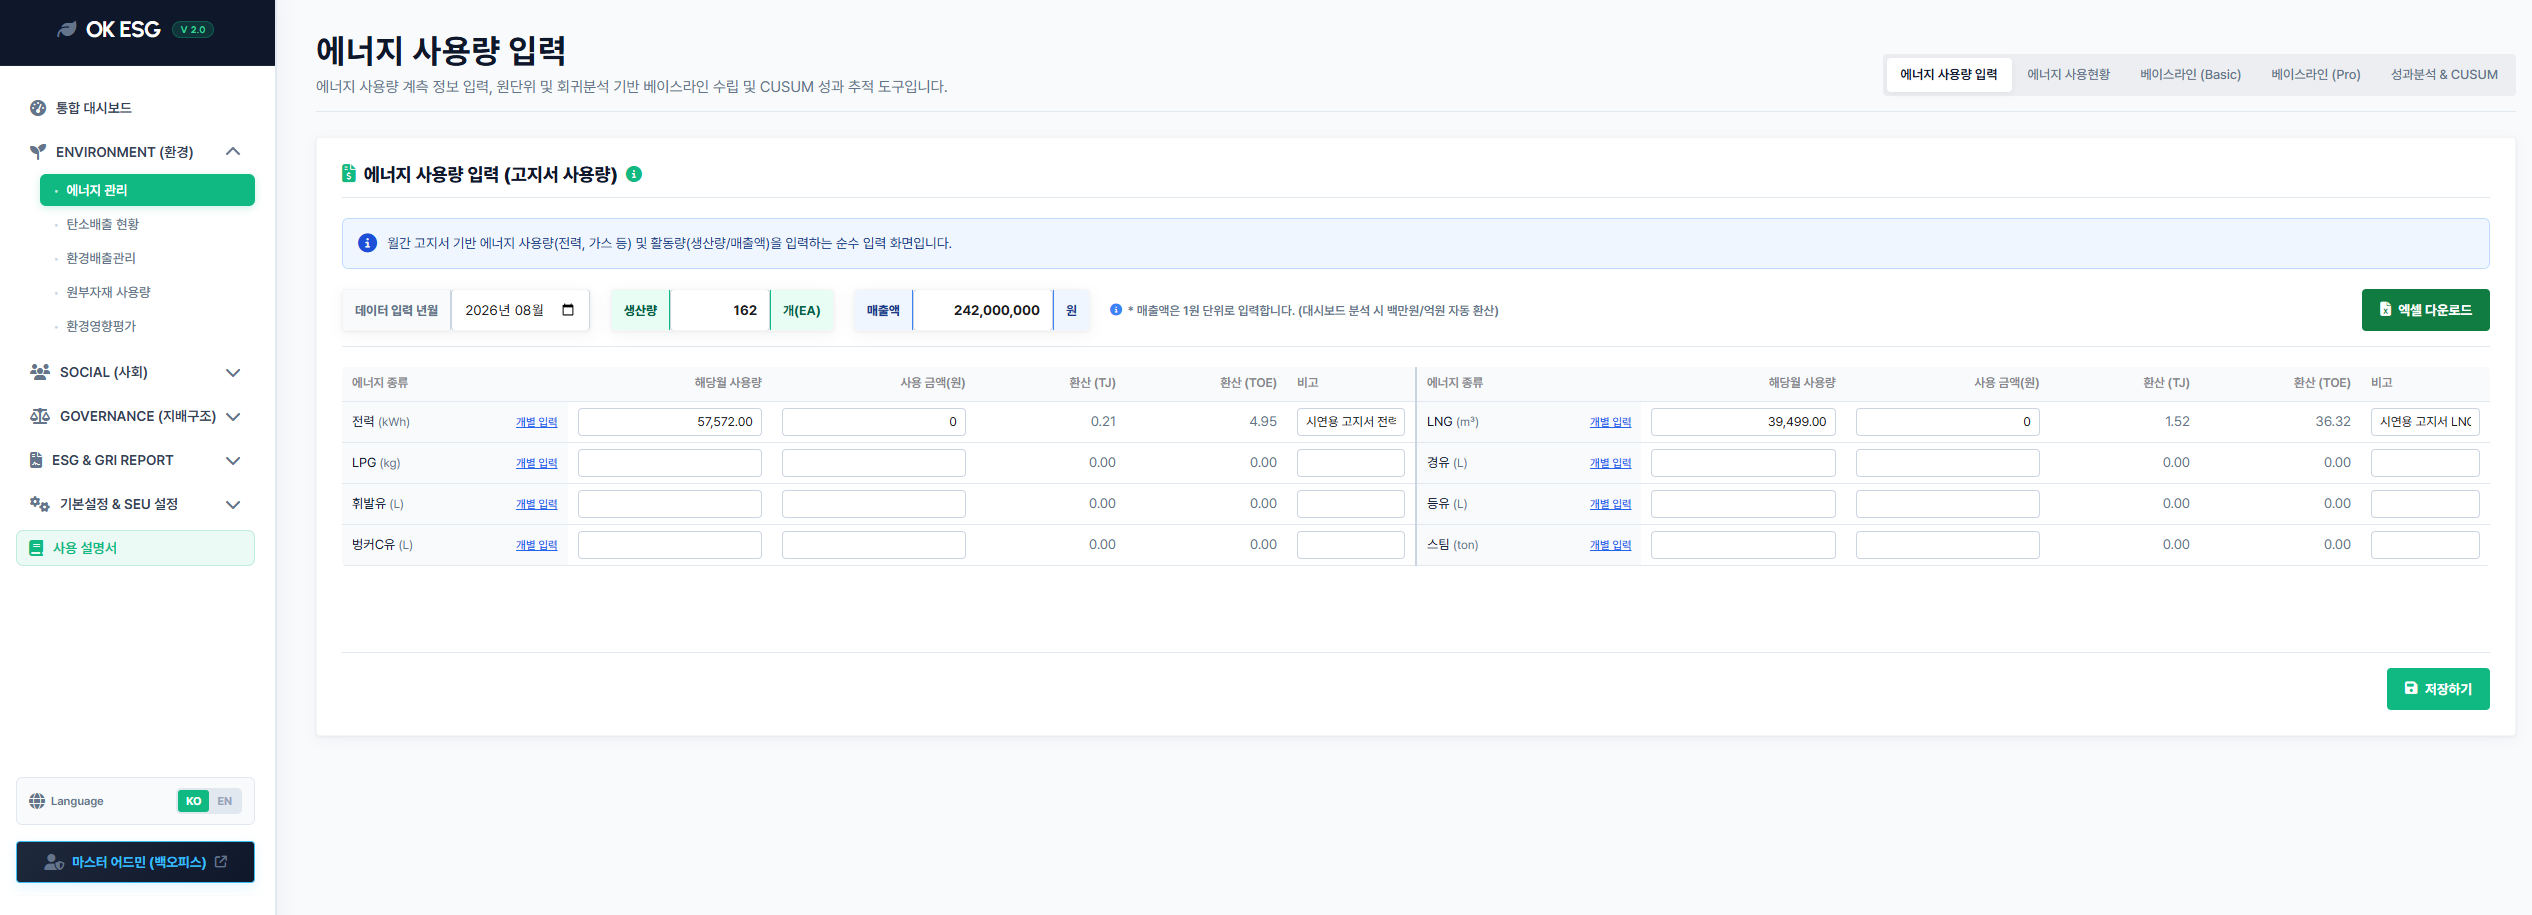Click the document icon beside ESG & GRI REPORT
The width and height of the screenshot is (2532, 915).
[36, 460]
